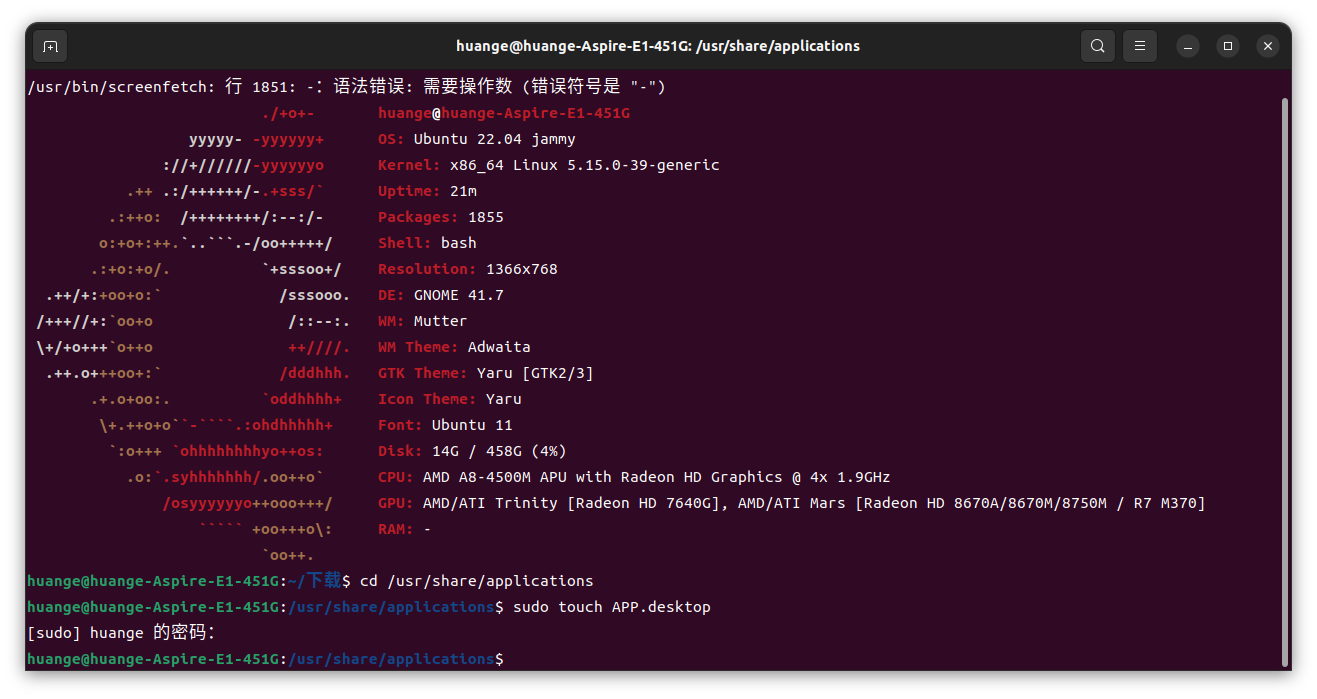Click the search icon in the header bar
The image size is (1317, 699).
(1097, 46)
